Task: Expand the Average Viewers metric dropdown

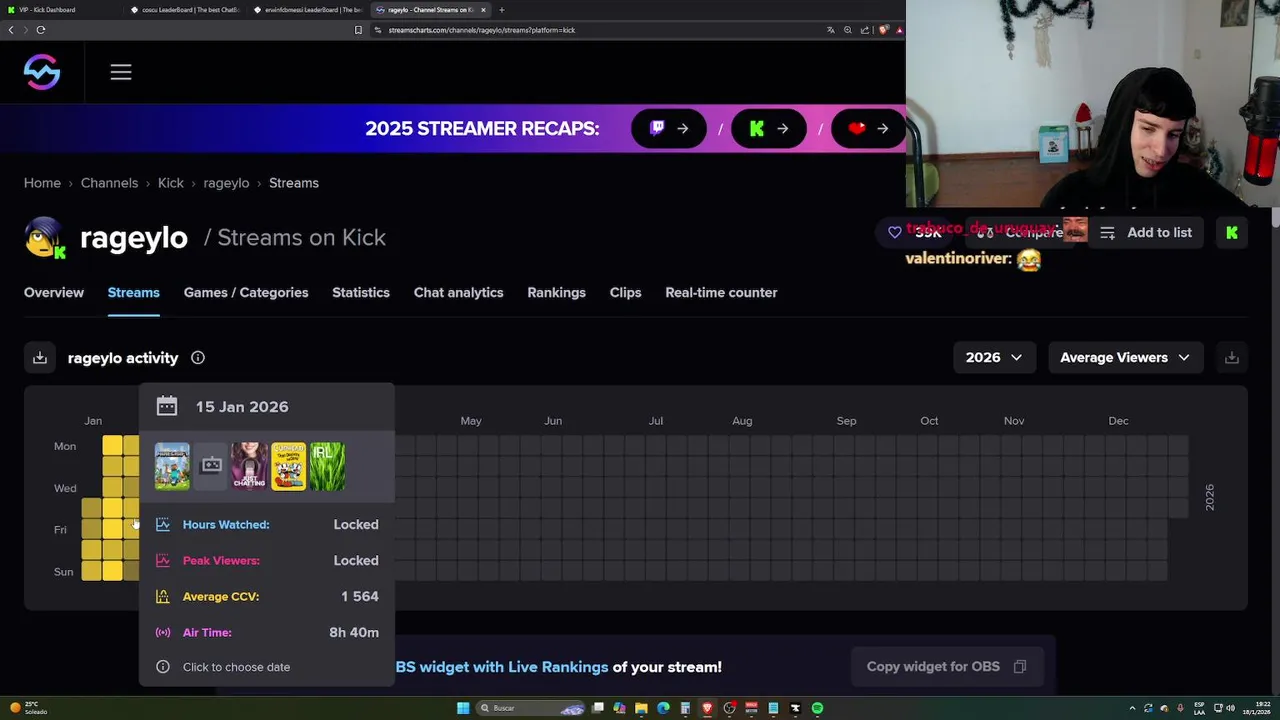Action: pos(1125,358)
